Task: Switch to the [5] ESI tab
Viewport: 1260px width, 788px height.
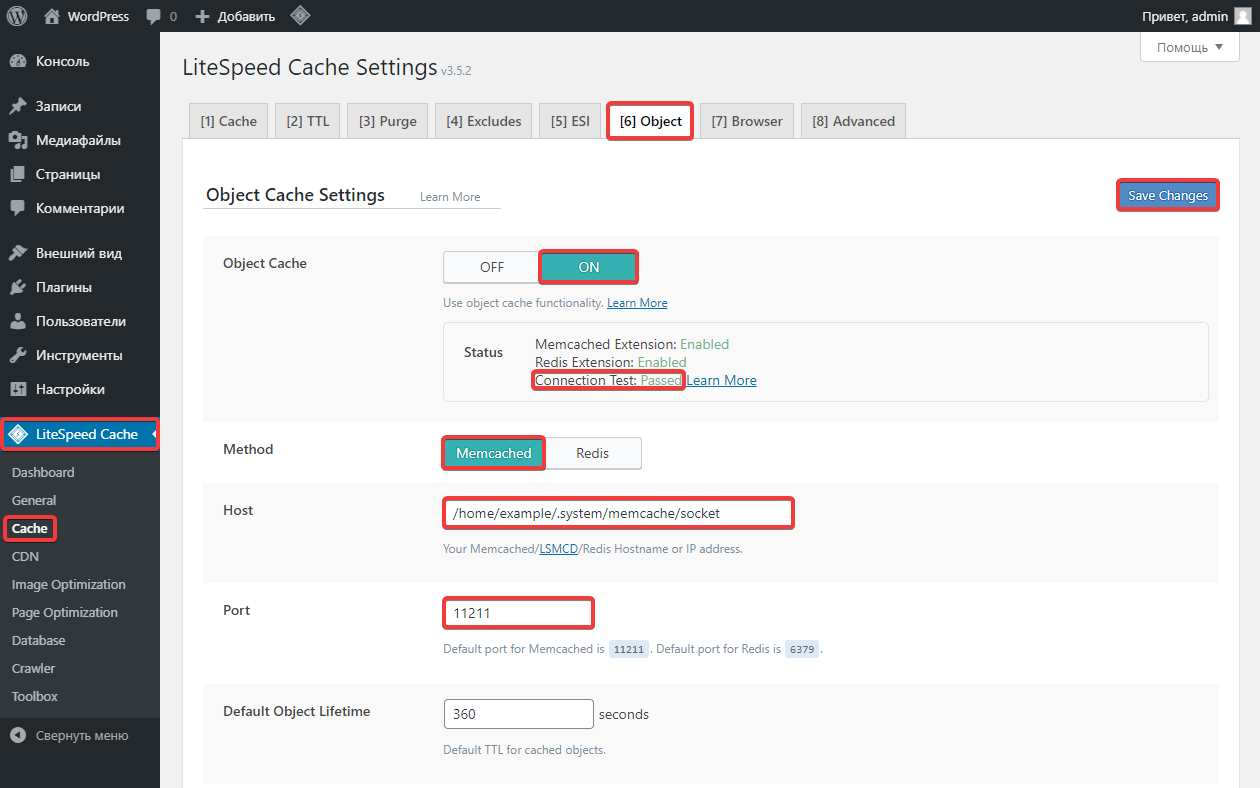Action: tap(570, 121)
